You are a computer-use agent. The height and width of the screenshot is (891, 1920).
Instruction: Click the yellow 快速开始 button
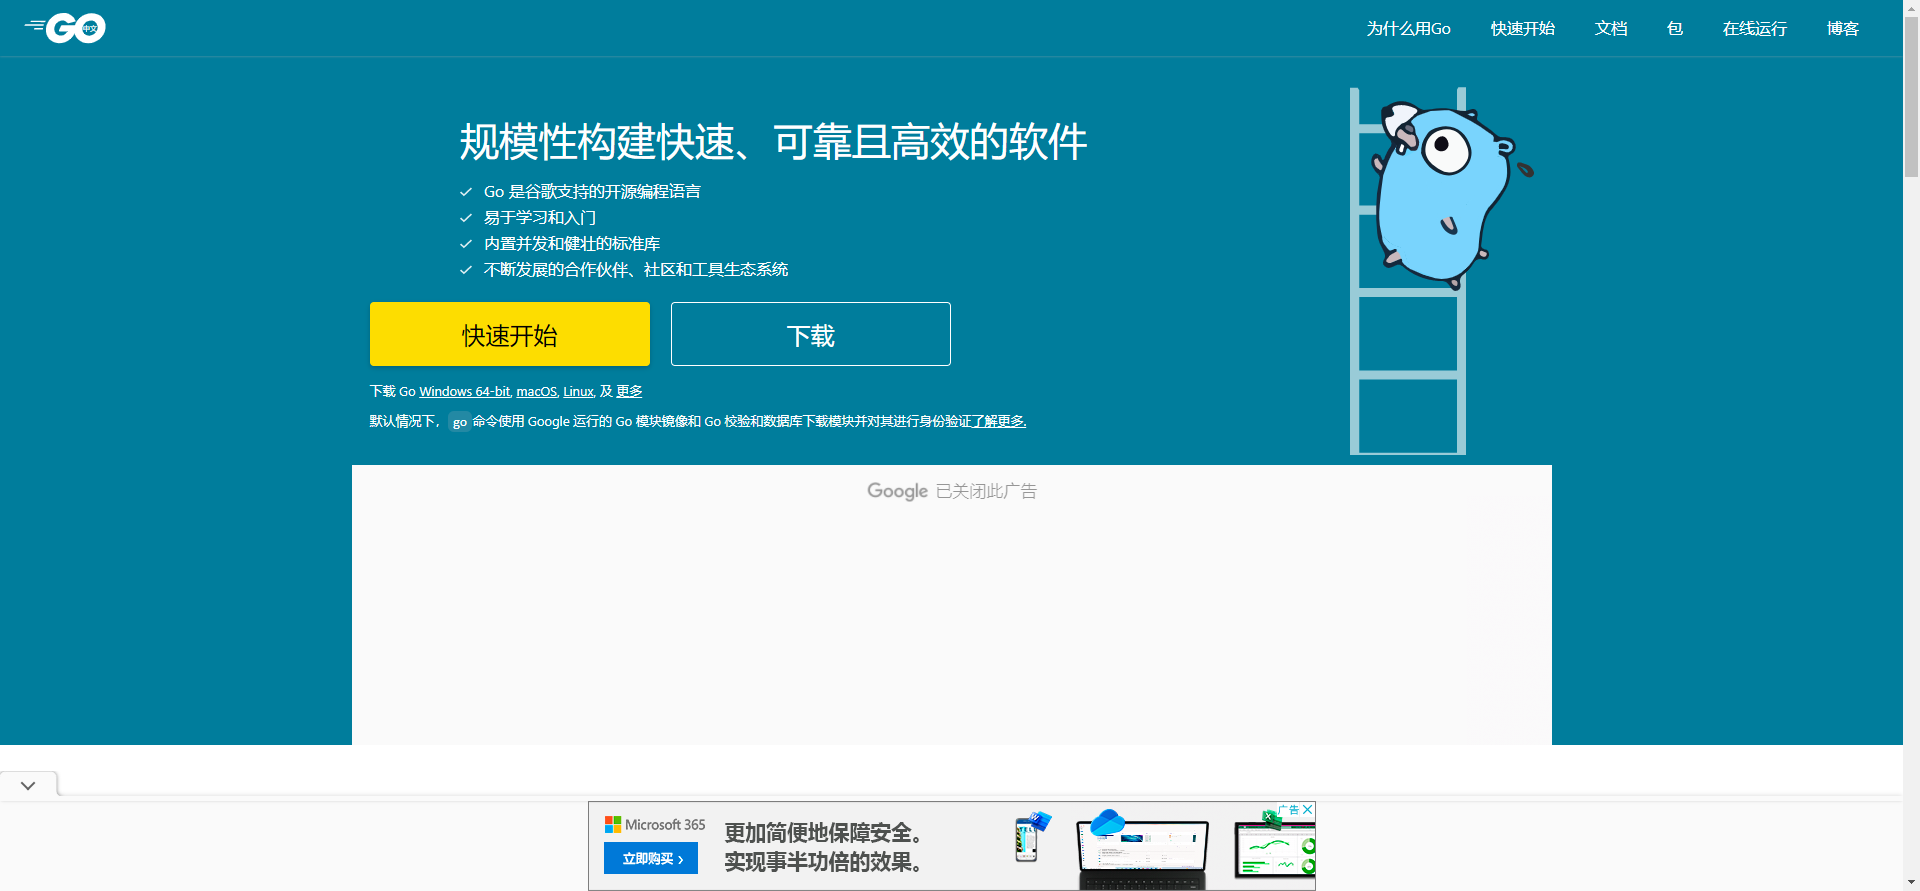pyautogui.click(x=510, y=334)
